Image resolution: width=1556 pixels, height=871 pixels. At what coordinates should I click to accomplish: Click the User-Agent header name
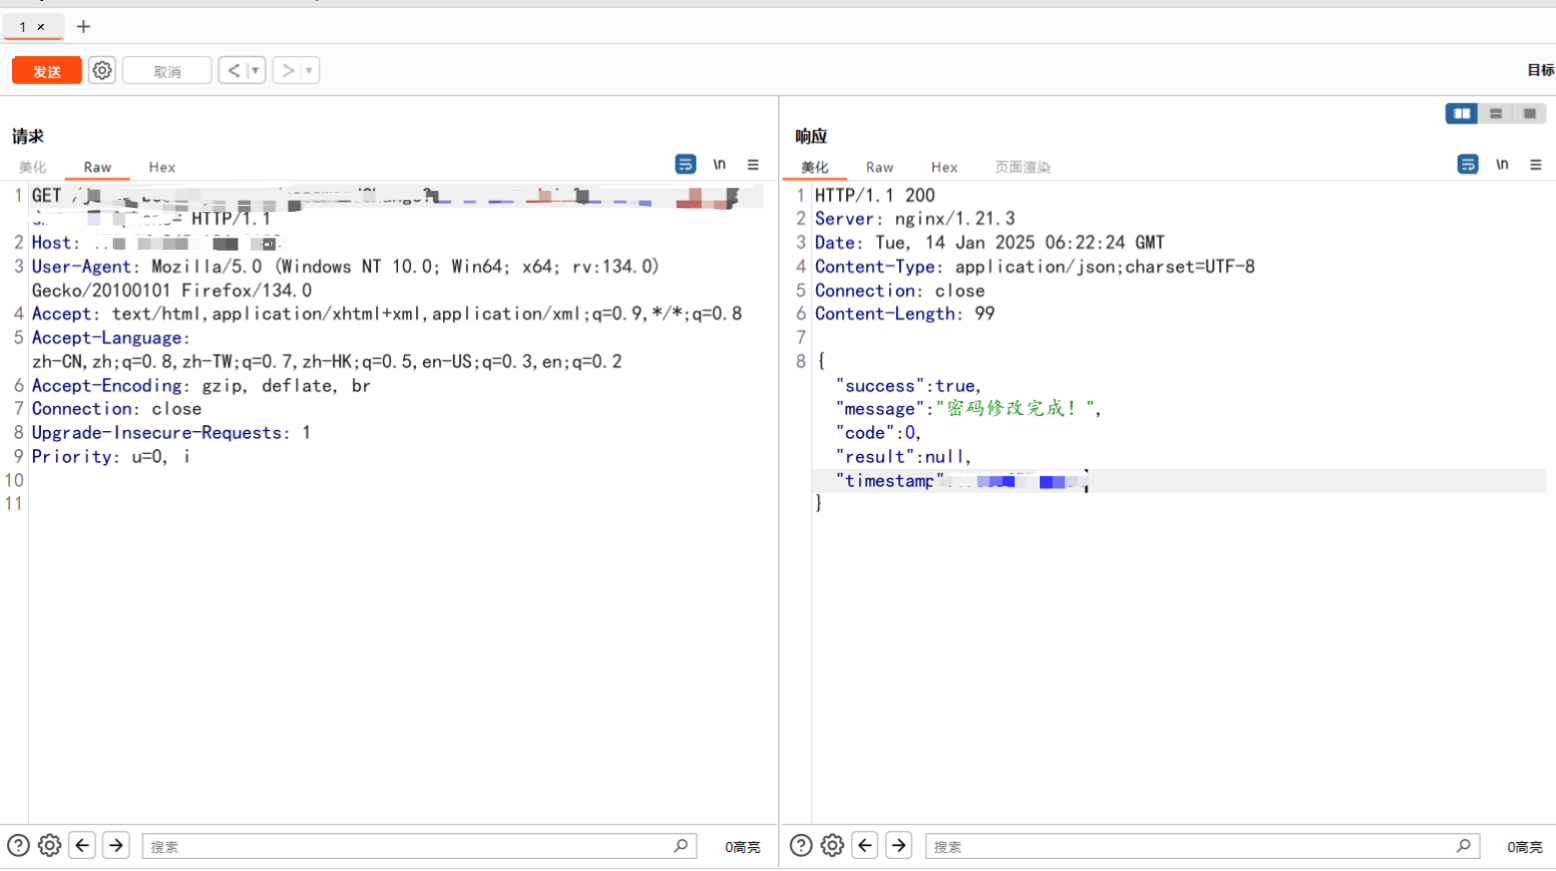[x=81, y=266]
